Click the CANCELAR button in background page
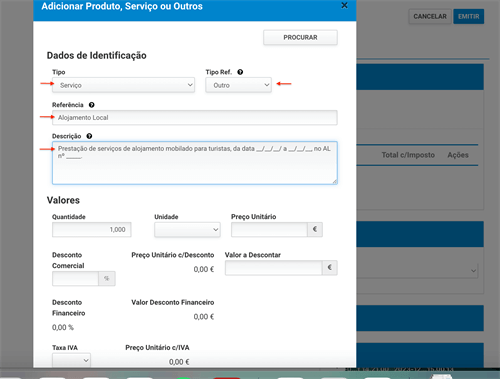The height and width of the screenshot is (379, 500). [430, 16]
